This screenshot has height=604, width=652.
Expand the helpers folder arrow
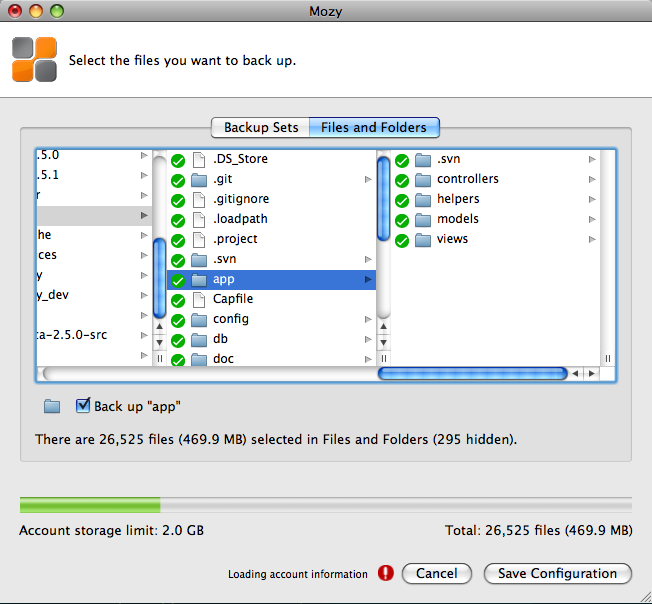pos(592,199)
